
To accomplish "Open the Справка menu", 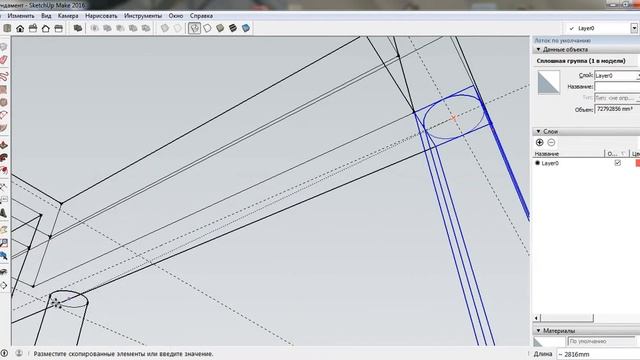I will coord(201,16).
